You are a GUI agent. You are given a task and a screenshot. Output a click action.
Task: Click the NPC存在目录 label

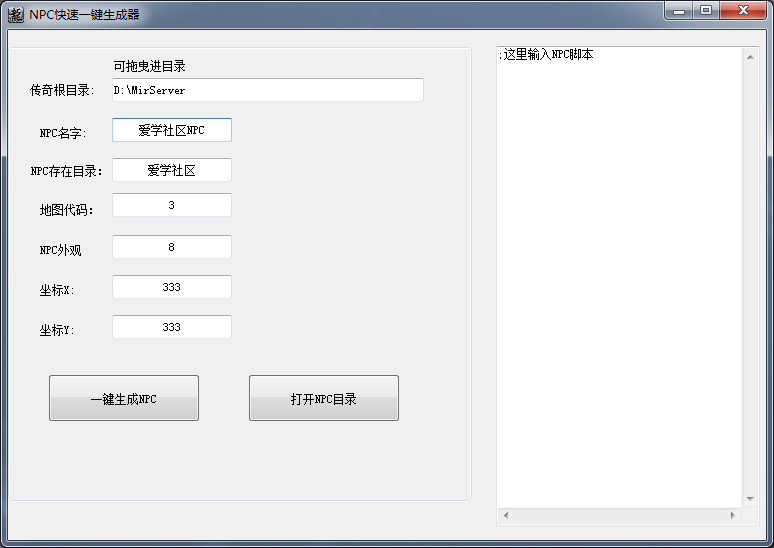coord(66,171)
